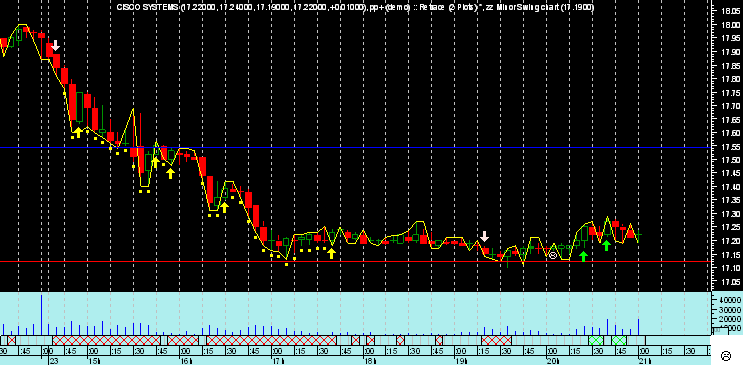The image size is (743, 365).
Task: Click the red hatched bar spanning 17h
Action: [x=272, y=340]
